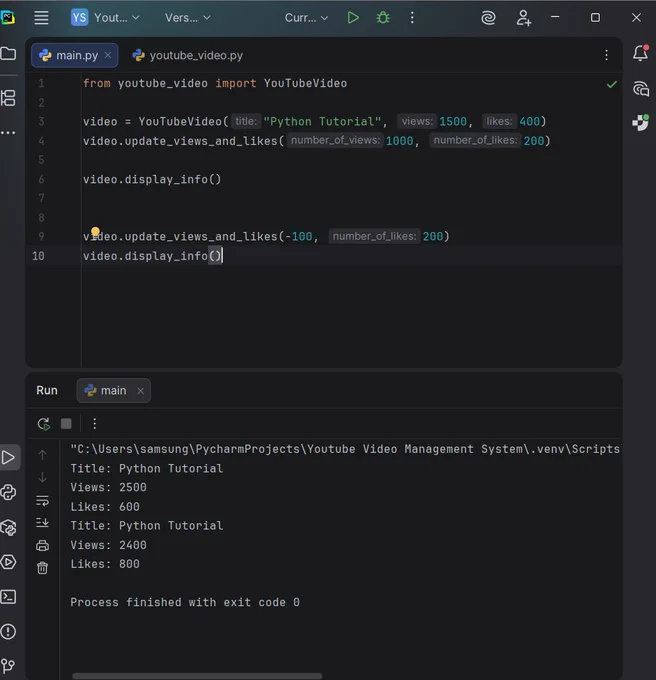Click the "Likes: 800" output line
This screenshot has width=656, height=680.
point(105,564)
